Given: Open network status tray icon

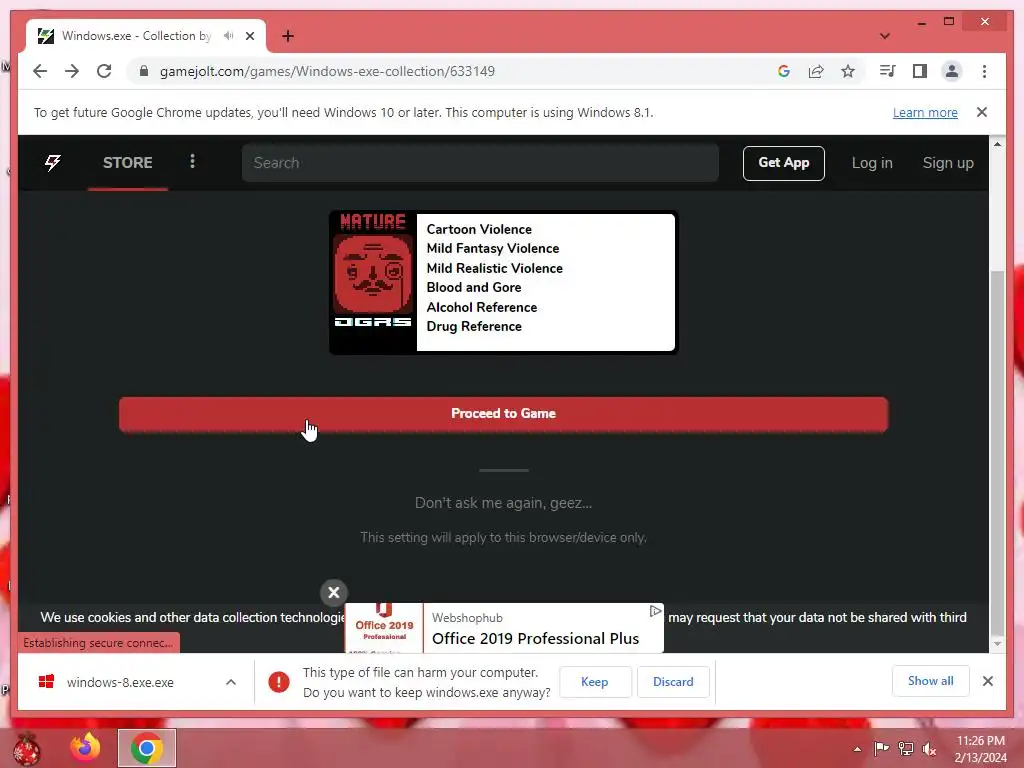Looking at the screenshot, I should [x=906, y=748].
